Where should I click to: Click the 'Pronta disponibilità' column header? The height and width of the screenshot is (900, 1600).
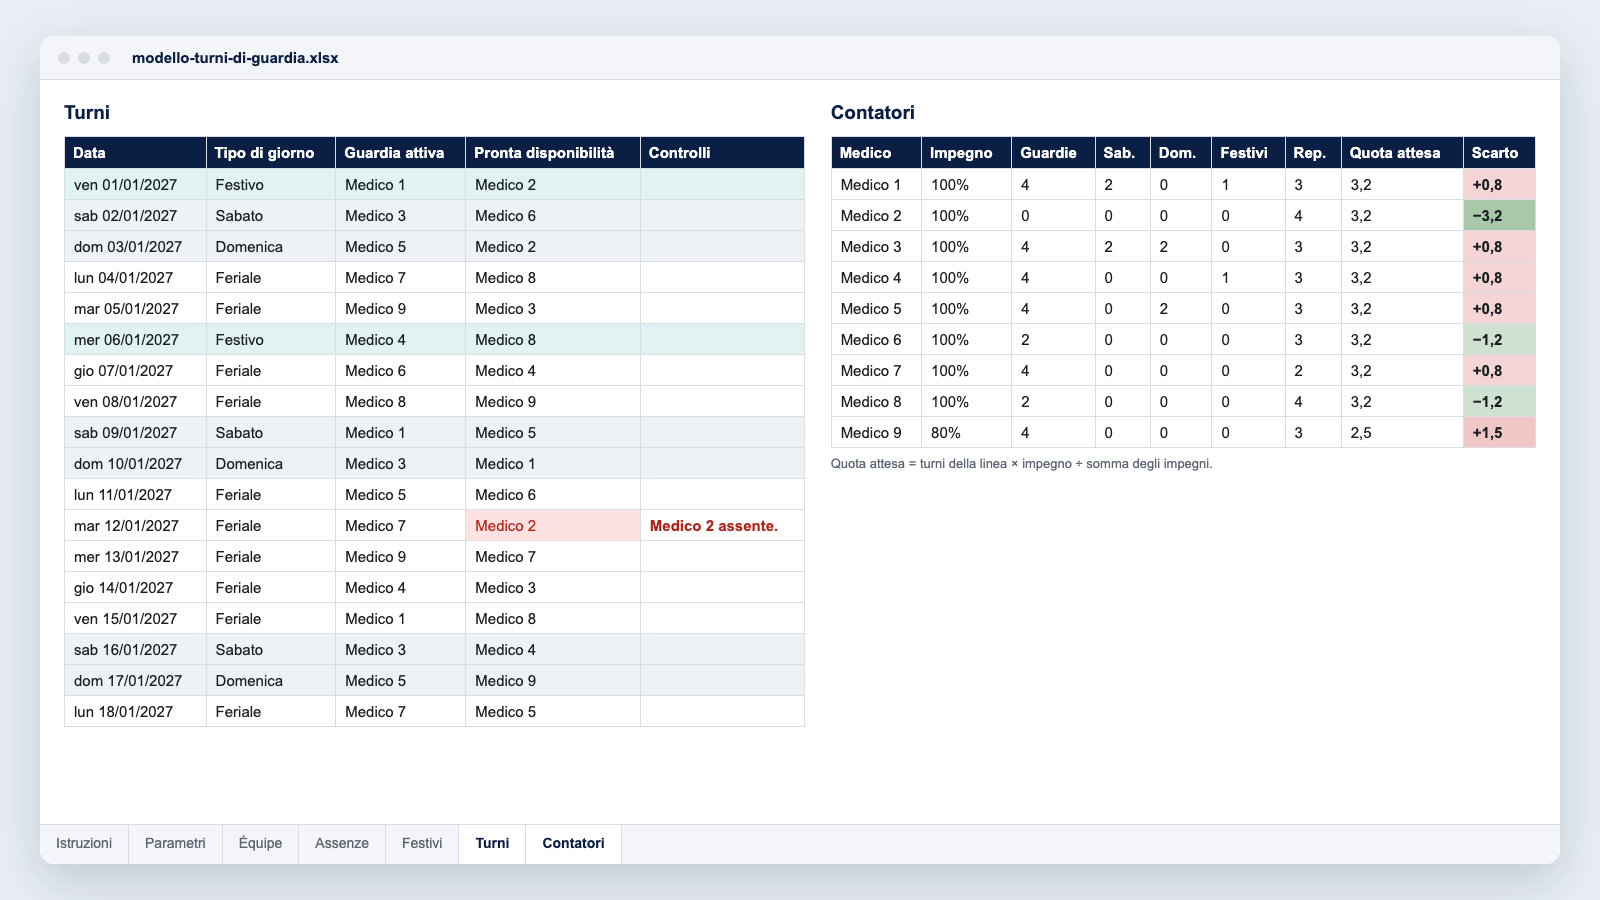tap(553, 152)
